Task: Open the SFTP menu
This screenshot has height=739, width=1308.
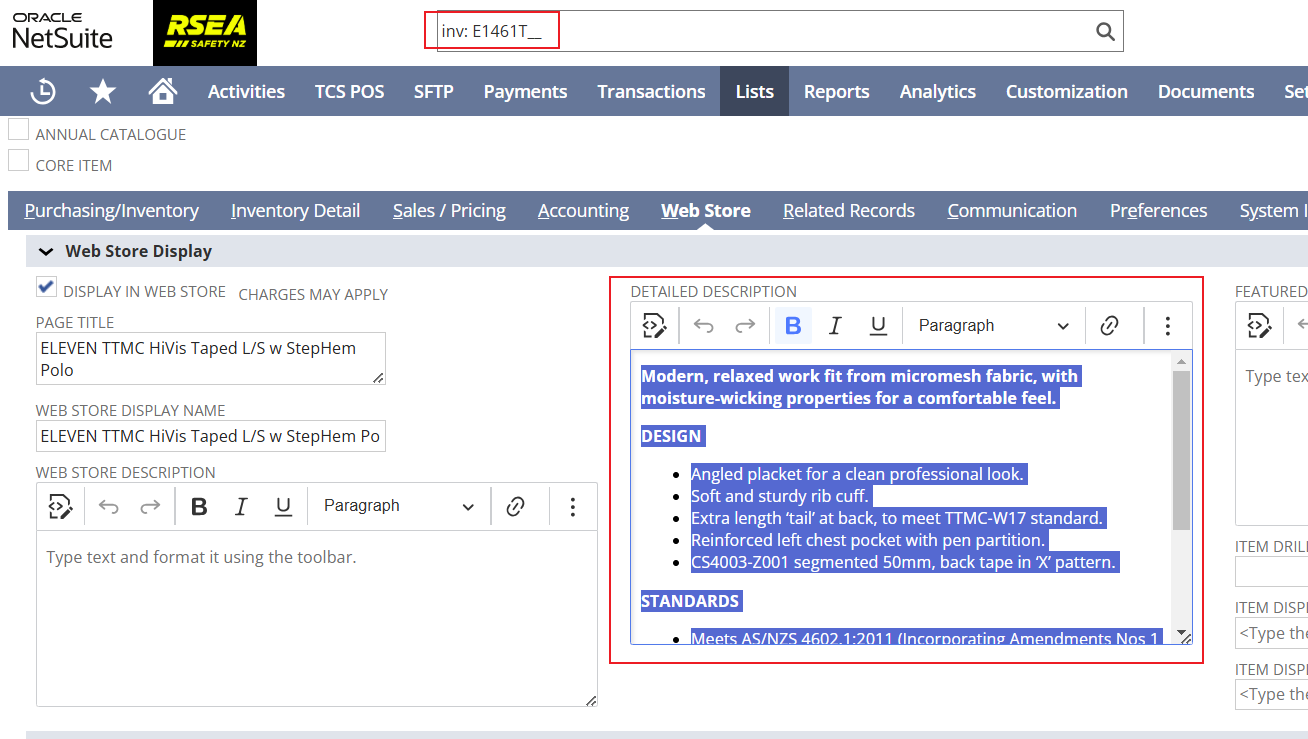Action: (x=434, y=91)
